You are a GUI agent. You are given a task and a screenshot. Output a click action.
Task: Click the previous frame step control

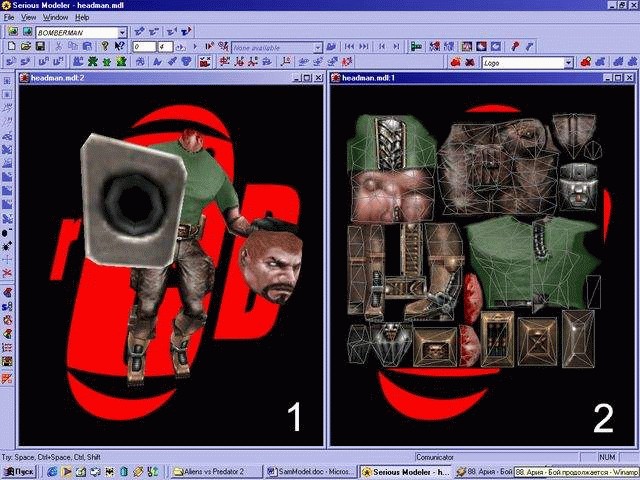[x=382, y=47]
